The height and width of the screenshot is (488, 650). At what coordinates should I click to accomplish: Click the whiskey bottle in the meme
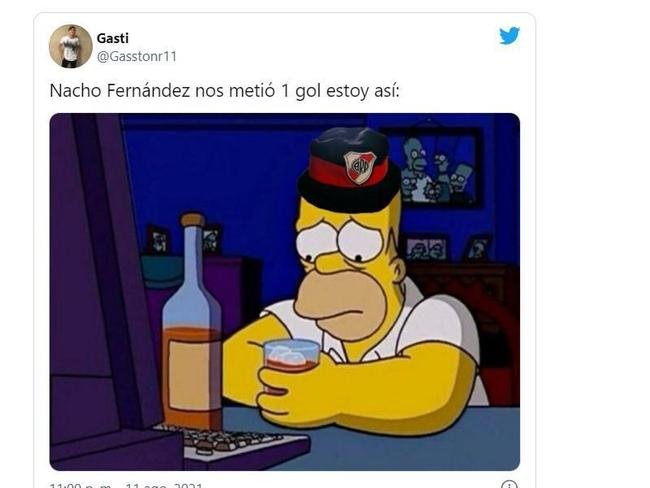pyautogui.click(x=192, y=321)
